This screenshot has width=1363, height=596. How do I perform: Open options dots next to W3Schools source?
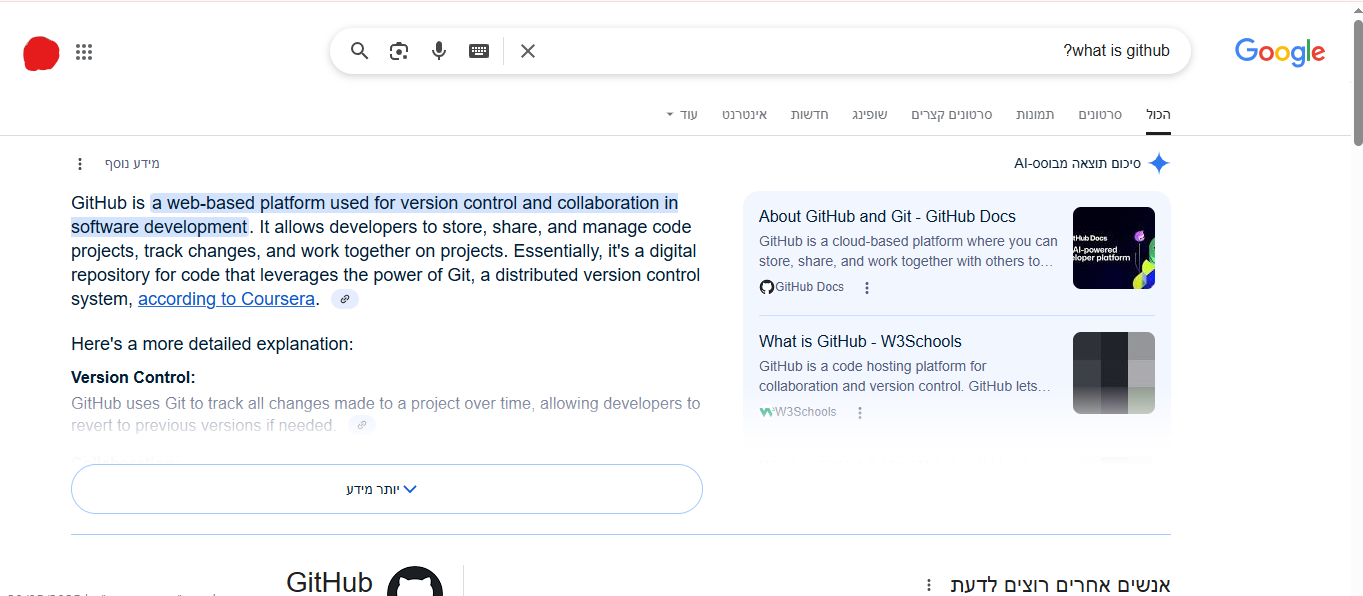tap(860, 413)
